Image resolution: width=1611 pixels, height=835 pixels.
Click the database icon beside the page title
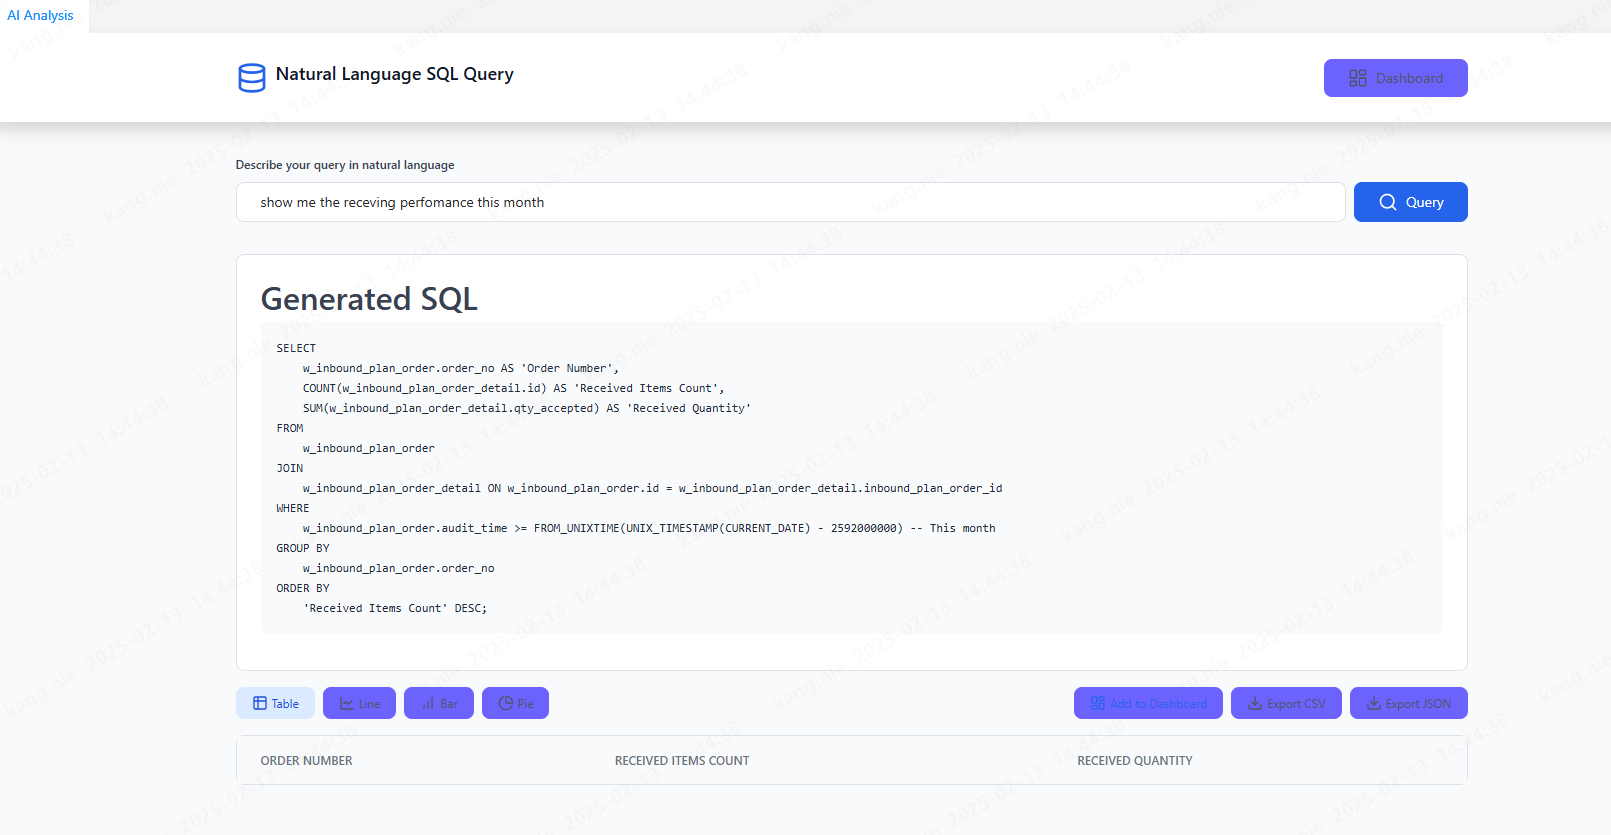point(252,78)
